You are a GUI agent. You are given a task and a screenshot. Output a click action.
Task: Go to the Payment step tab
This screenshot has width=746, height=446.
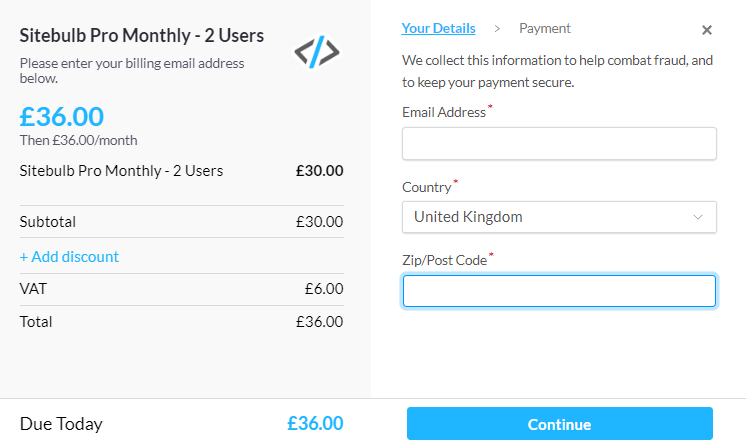coord(545,29)
